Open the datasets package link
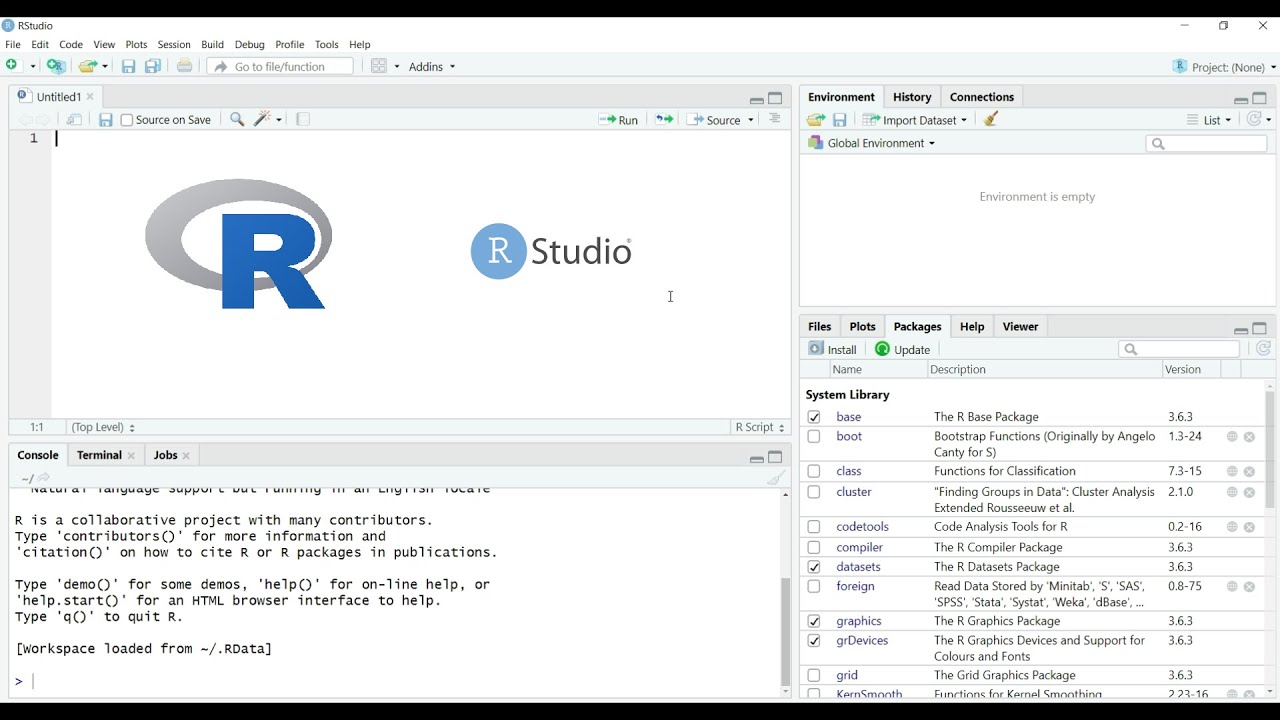The width and height of the screenshot is (1280, 720). point(859,567)
